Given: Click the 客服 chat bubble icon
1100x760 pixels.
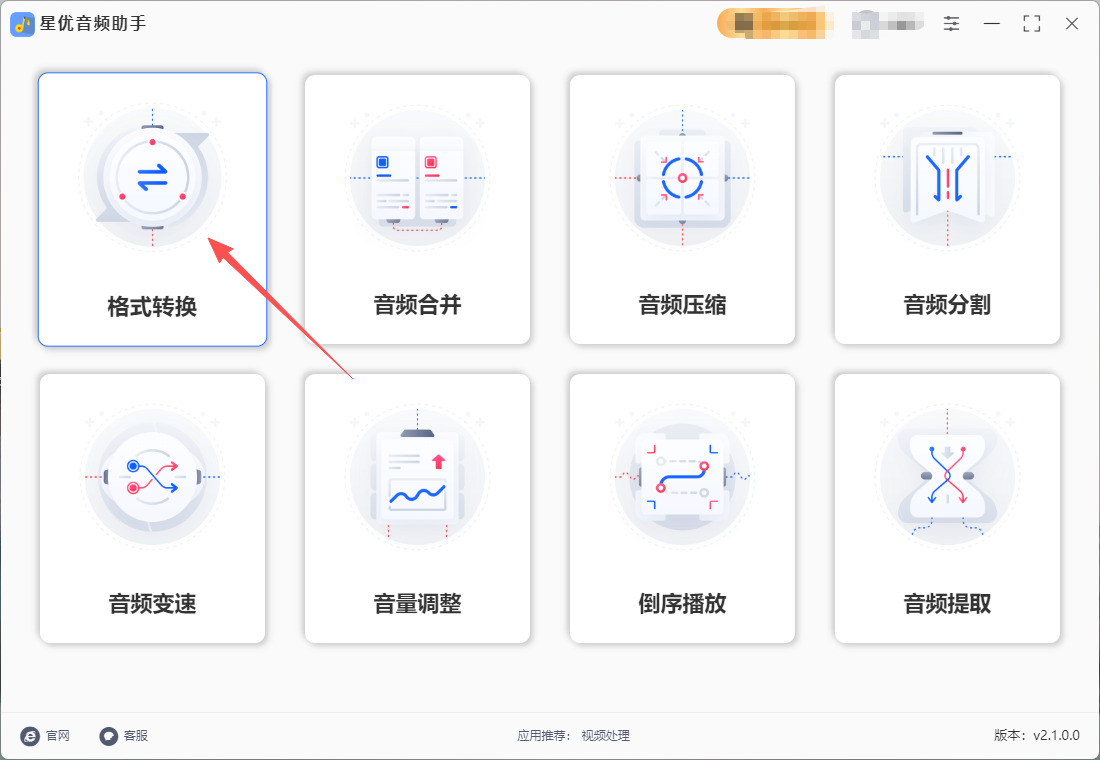Looking at the screenshot, I should pos(108,735).
